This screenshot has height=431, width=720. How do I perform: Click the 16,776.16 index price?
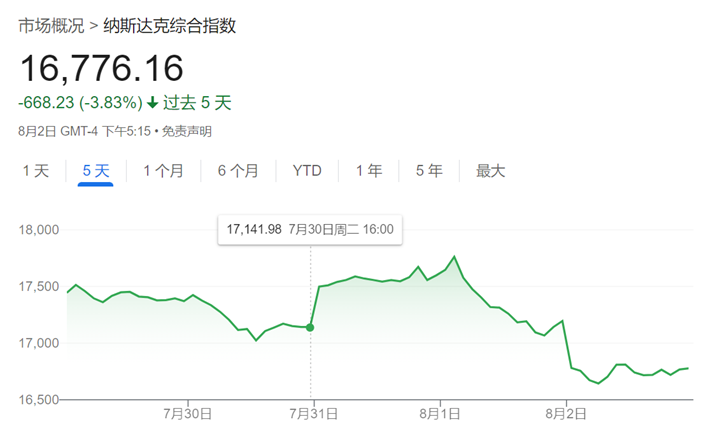coord(101,68)
